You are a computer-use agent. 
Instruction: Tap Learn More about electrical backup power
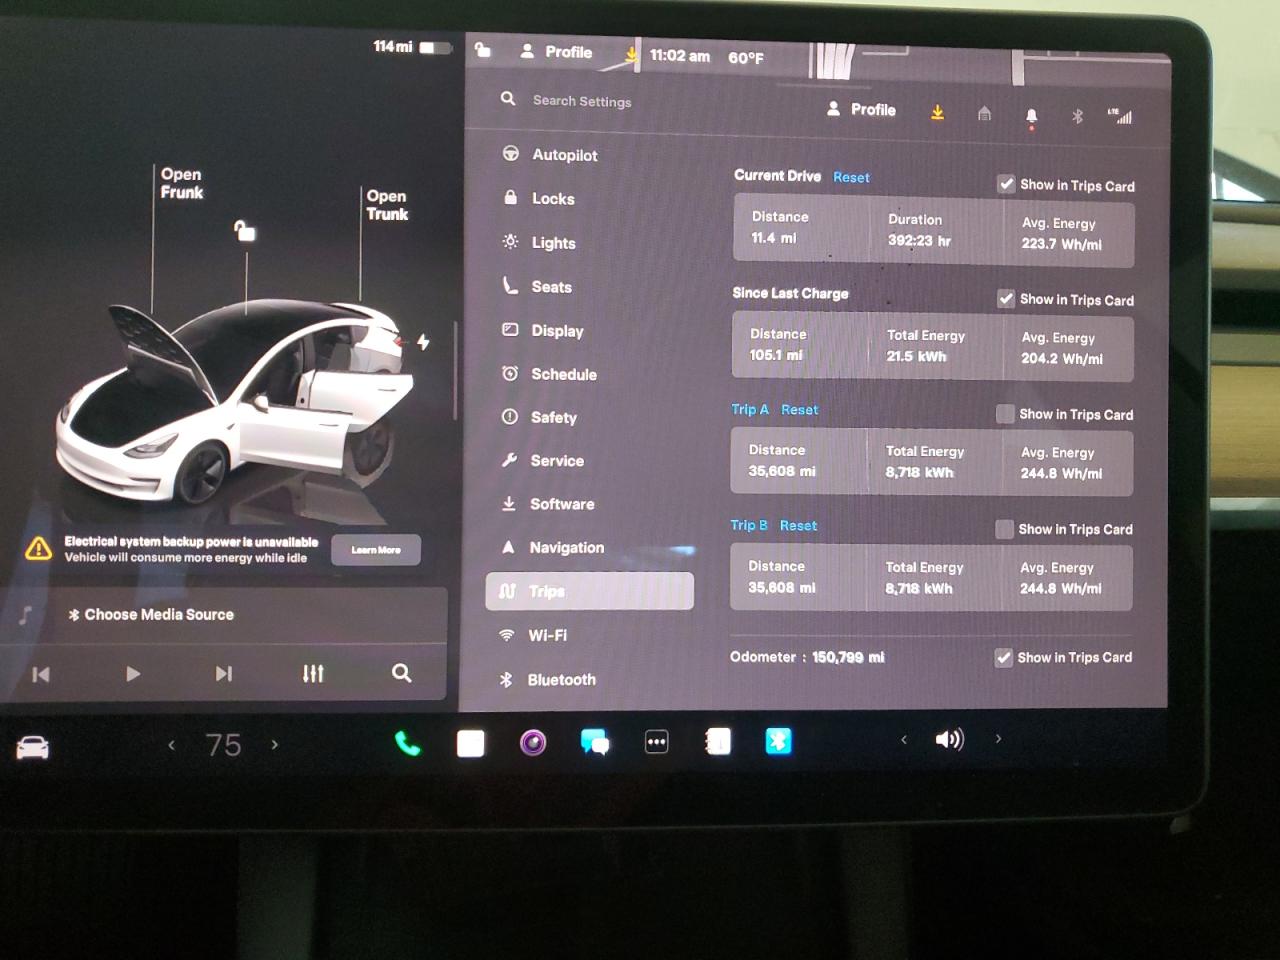375,549
